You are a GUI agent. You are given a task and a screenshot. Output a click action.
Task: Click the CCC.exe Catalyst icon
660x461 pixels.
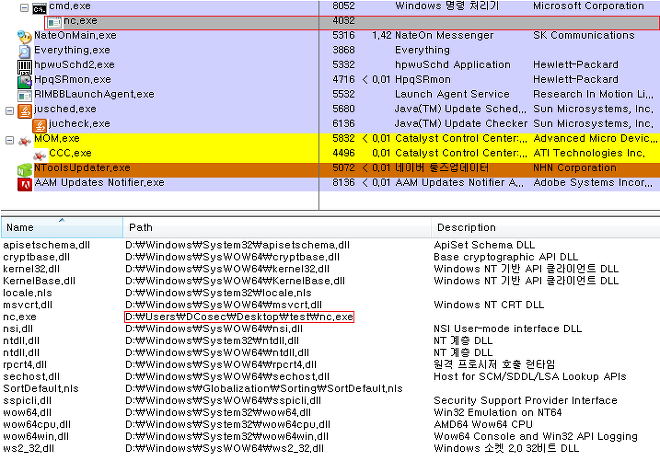(40, 155)
